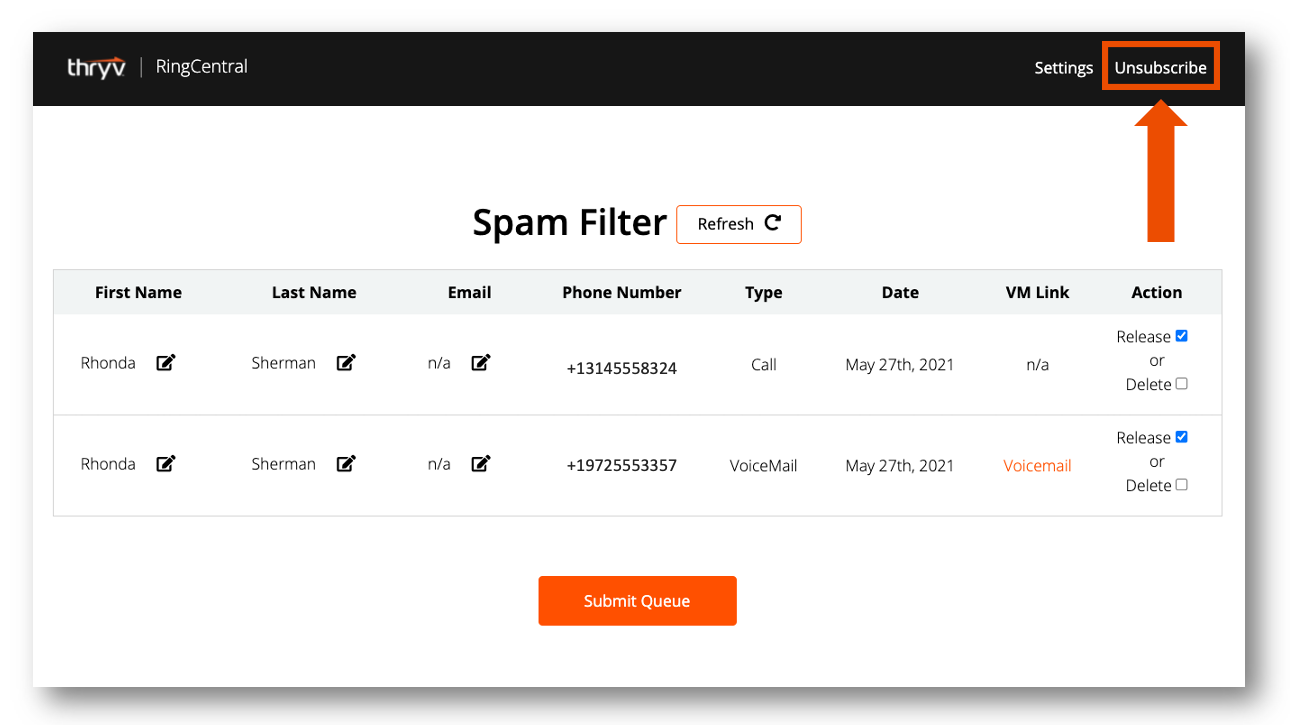
Task: Select phone number +19725553357
Action: coord(621,466)
